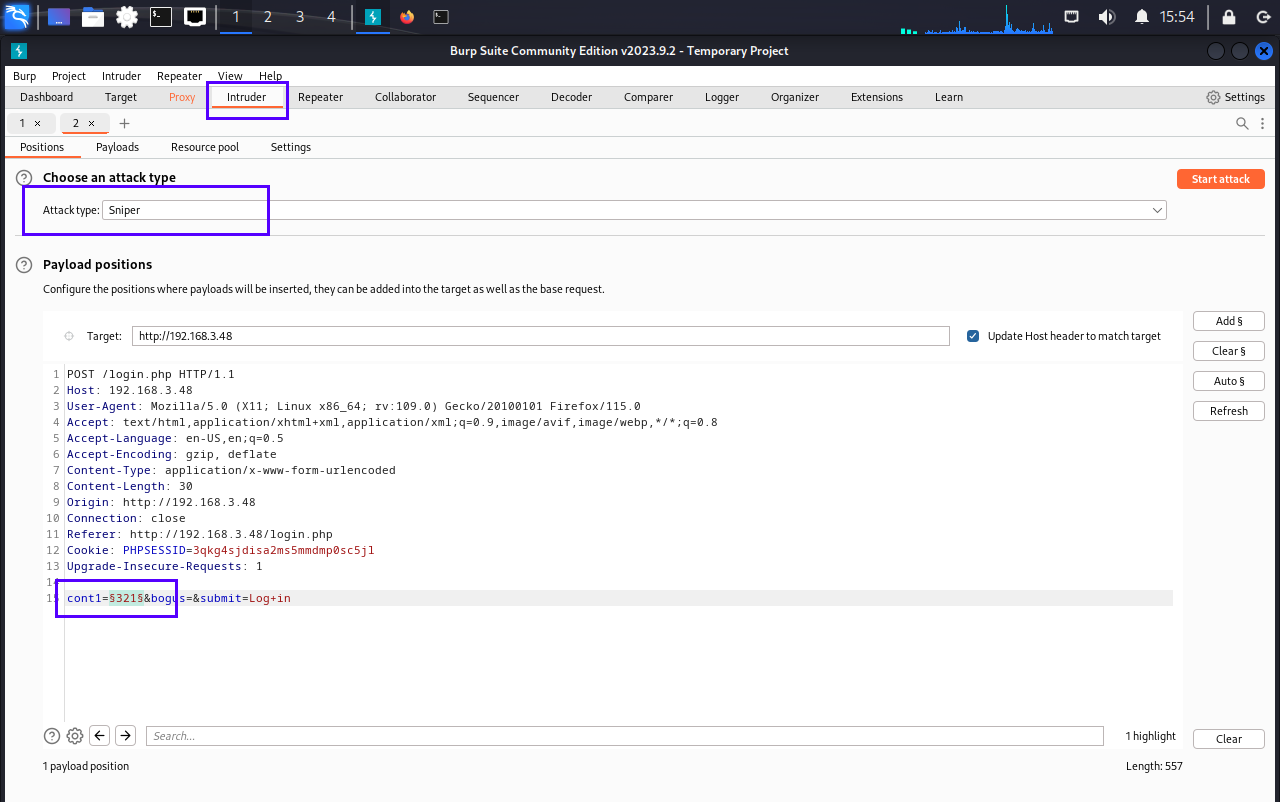The height and width of the screenshot is (802, 1280).
Task: Toggle Update Host header to match target
Action: tap(973, 336)
